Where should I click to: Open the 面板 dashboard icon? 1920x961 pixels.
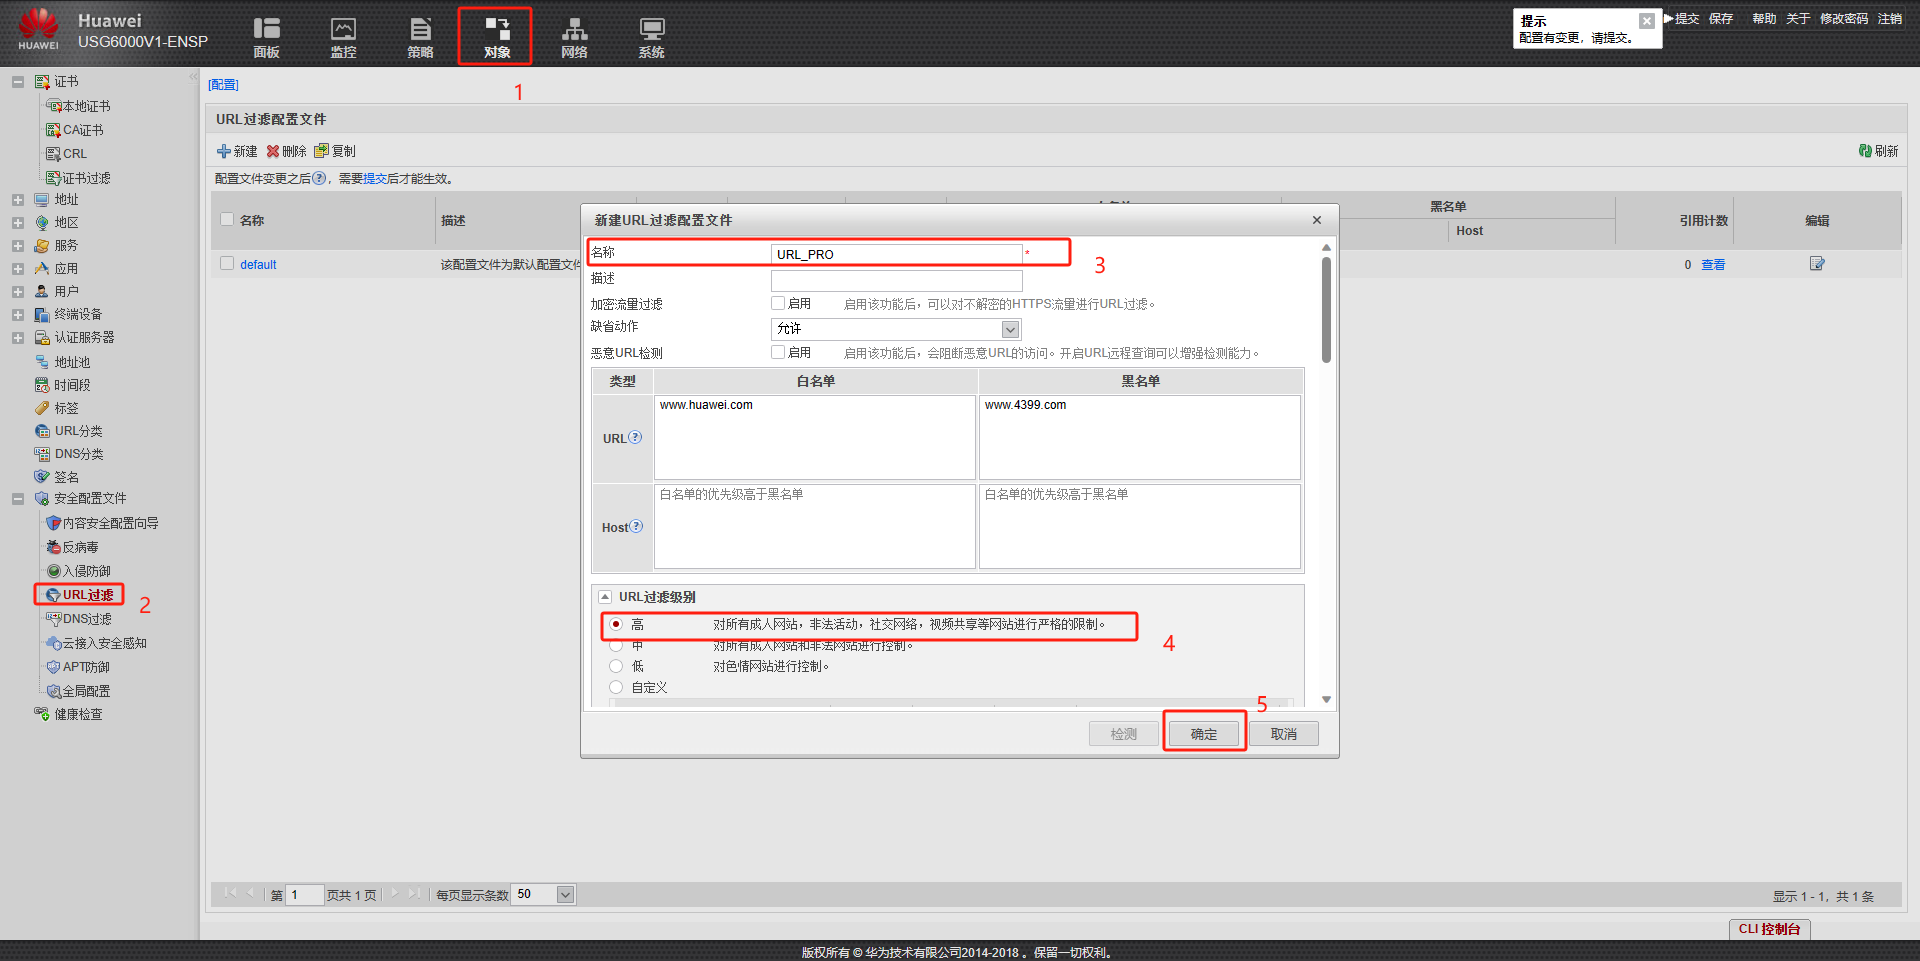point(266,30)
